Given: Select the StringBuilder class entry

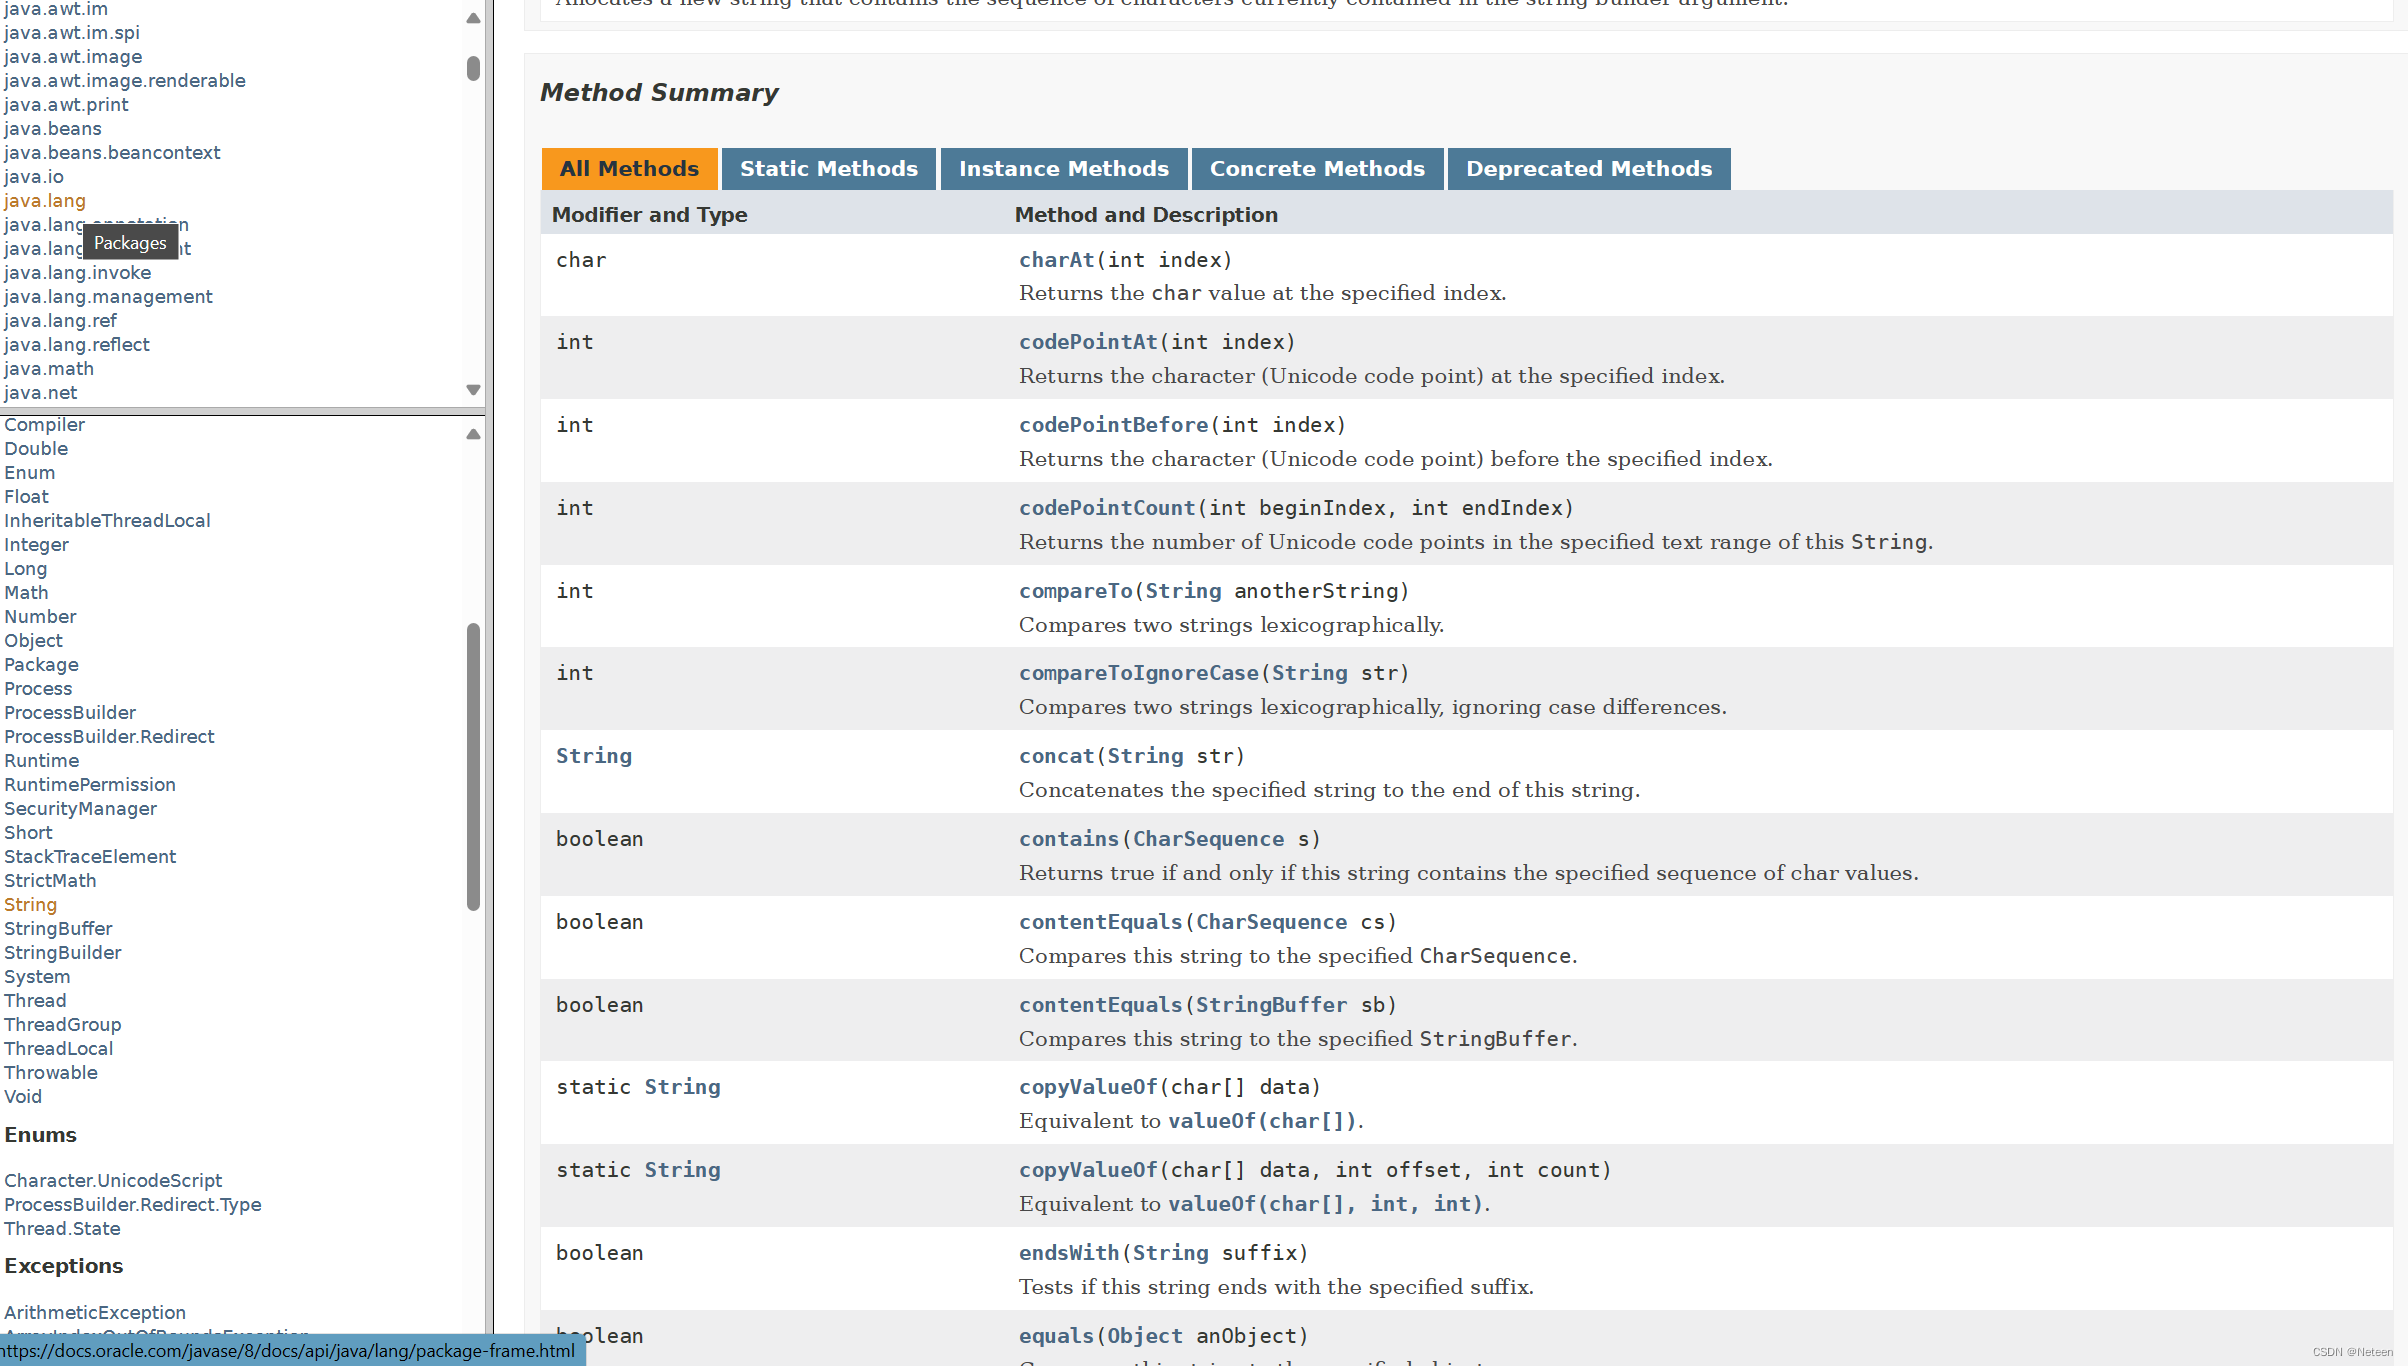Looking at the screenshot, I should [x=61, y=953].
